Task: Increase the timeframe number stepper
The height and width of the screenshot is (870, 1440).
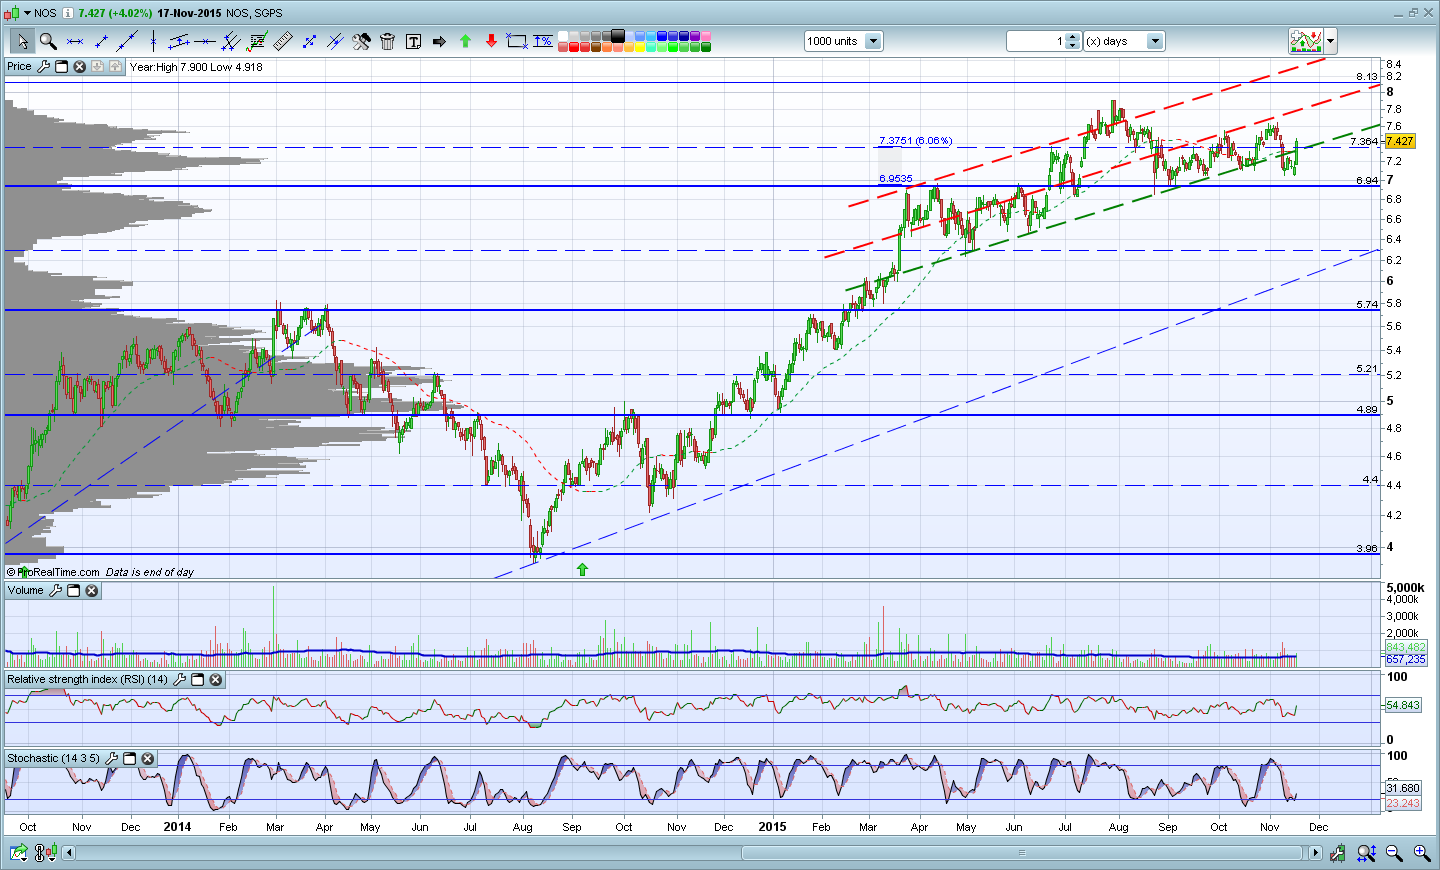Action: [x=1073, y=37]
